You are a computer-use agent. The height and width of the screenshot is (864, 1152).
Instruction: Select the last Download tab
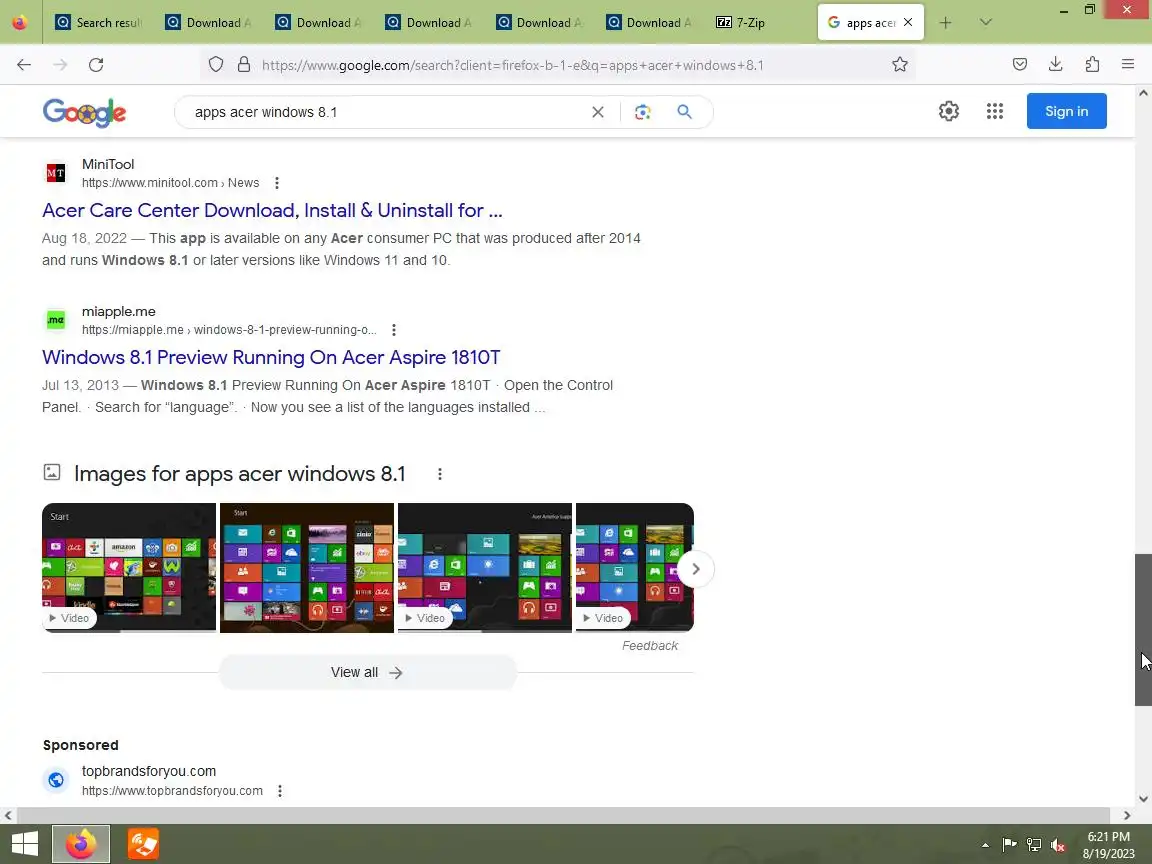(x=649, y=23)
